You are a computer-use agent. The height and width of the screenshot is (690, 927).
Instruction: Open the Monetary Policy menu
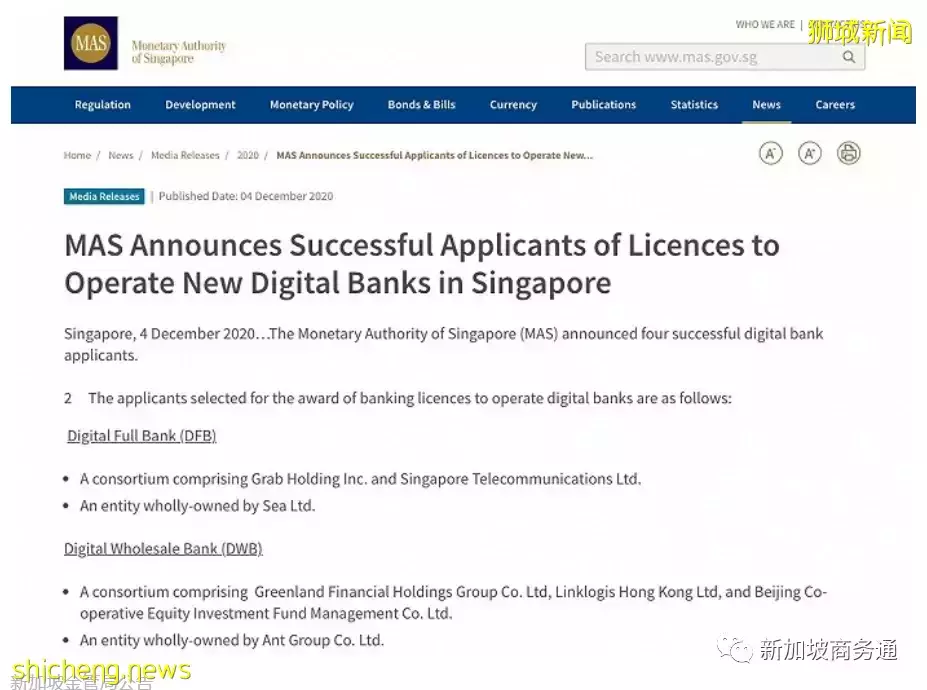[311, 105]
